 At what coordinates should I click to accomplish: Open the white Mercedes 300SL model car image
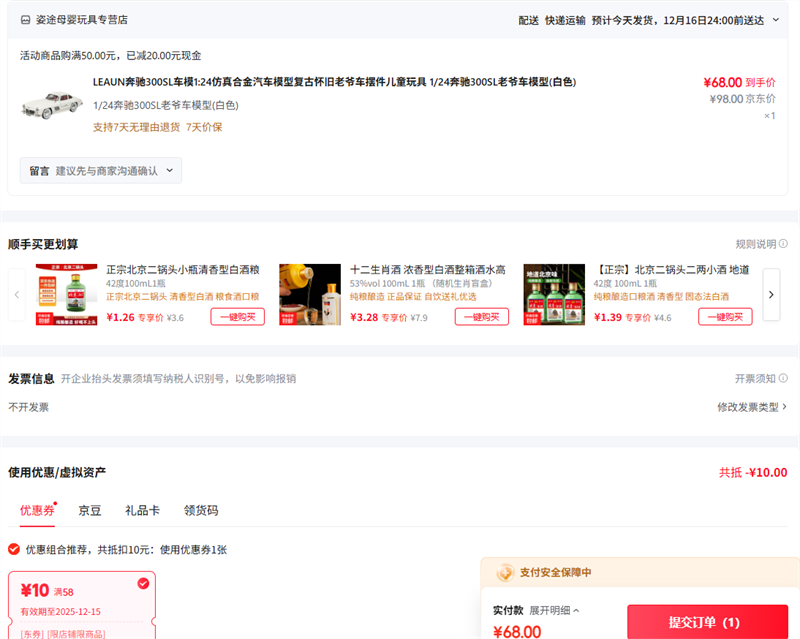tap(51, 104)
